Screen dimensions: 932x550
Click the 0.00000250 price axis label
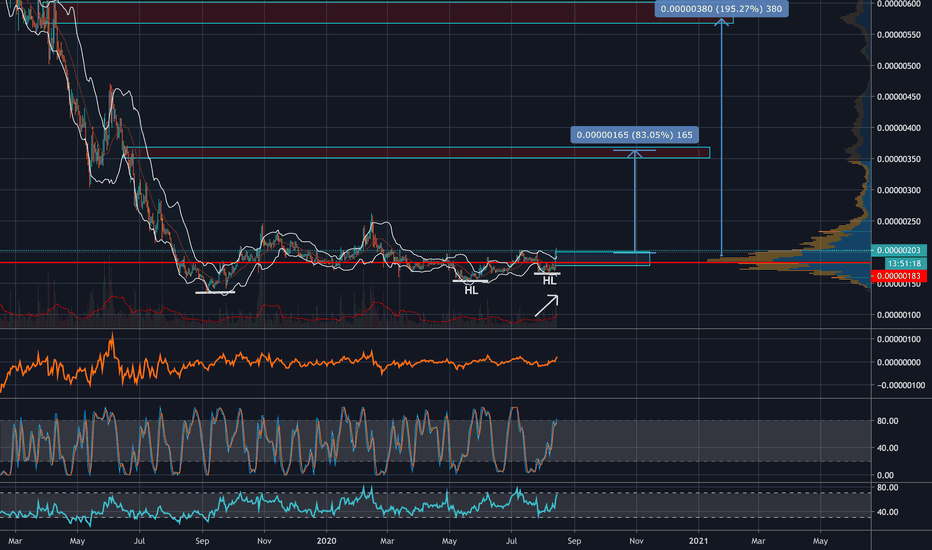pyautogui.click(x=899, y=222)
